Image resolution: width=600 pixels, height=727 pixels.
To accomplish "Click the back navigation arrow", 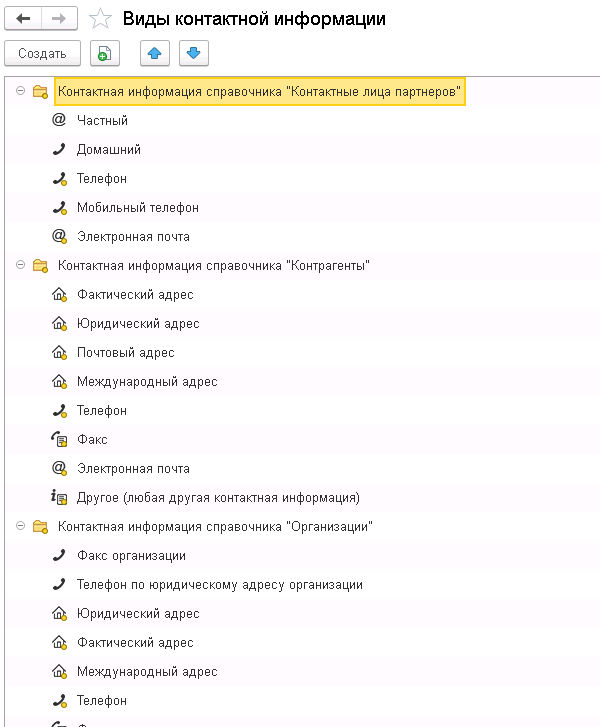I will tap(23, 18).
